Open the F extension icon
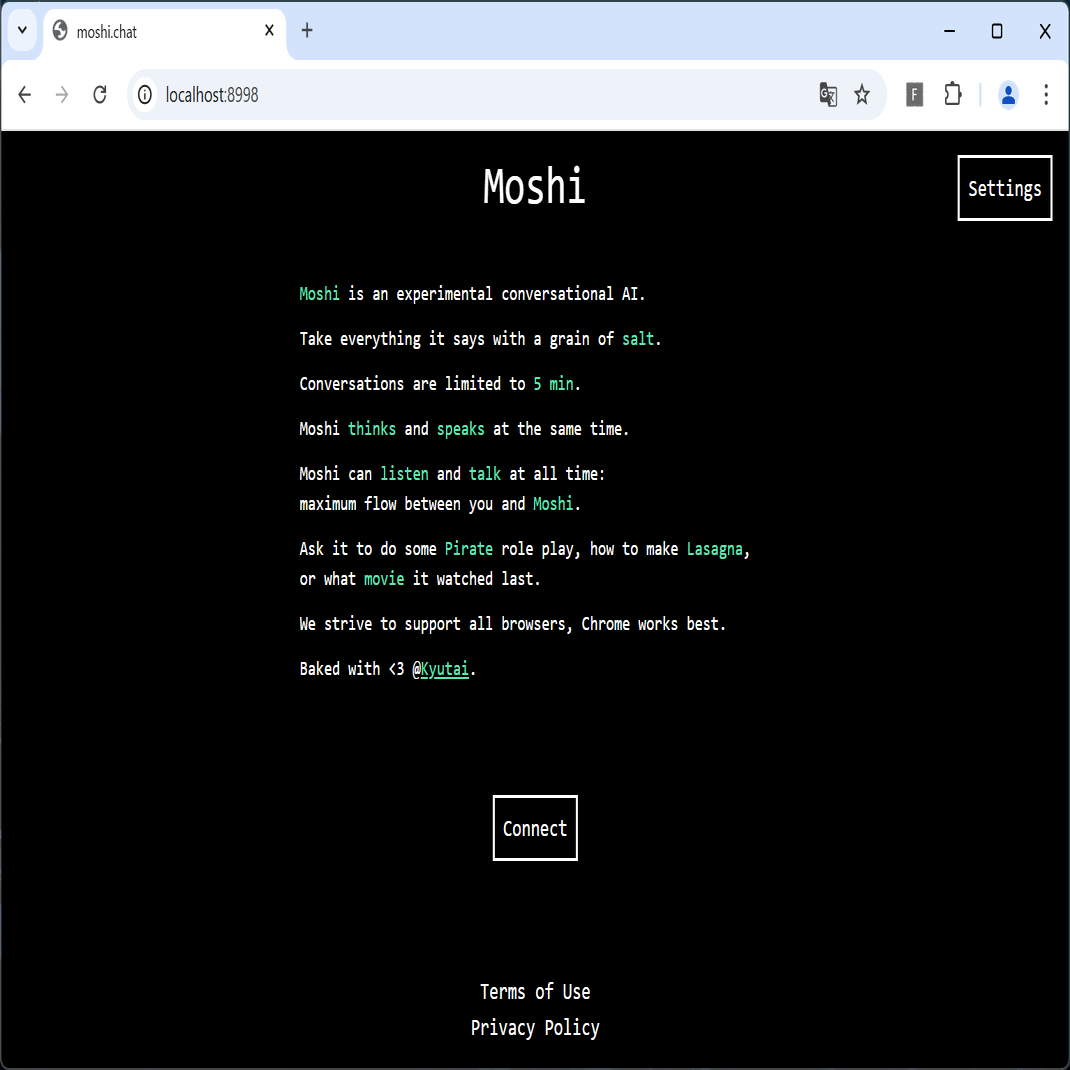This screenshot has height=1070, width=1070. 914,95
